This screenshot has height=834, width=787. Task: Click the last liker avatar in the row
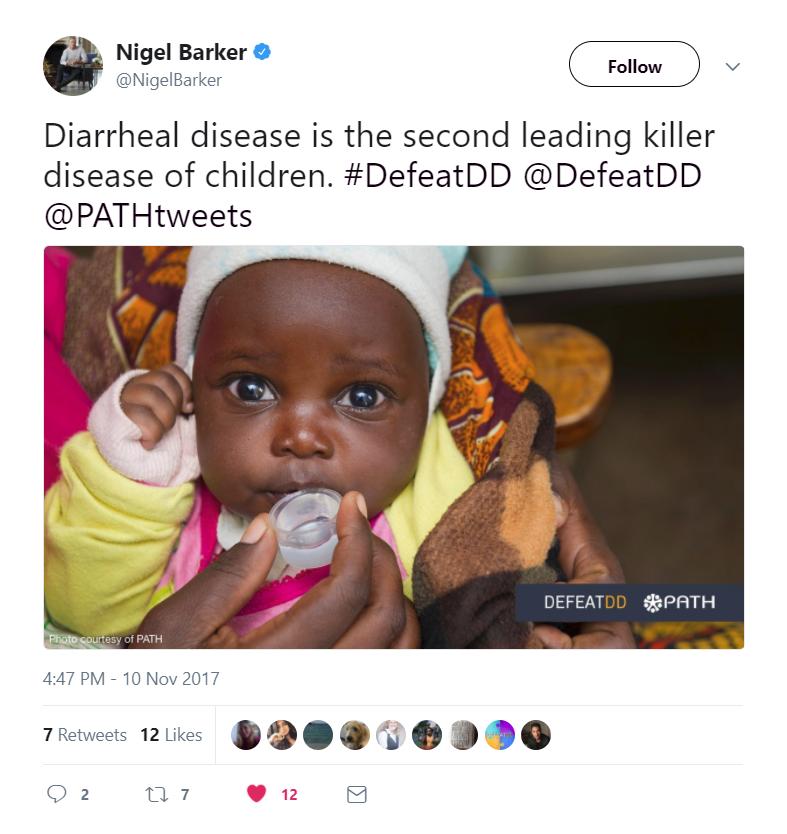[x=535, y=735]
